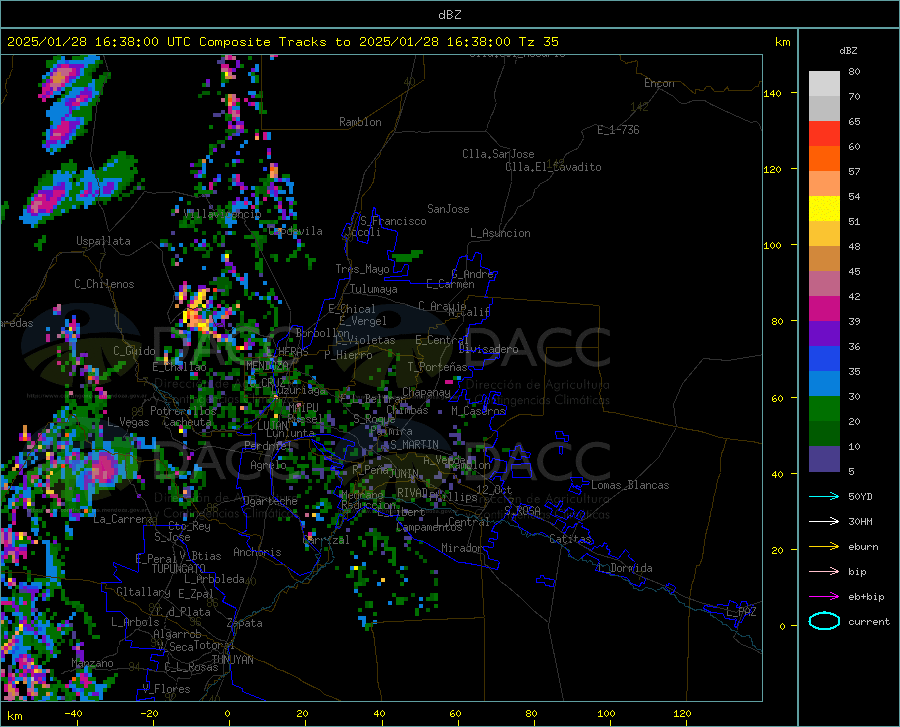Select the purple swatch between 36 and 39

(824, 334)
